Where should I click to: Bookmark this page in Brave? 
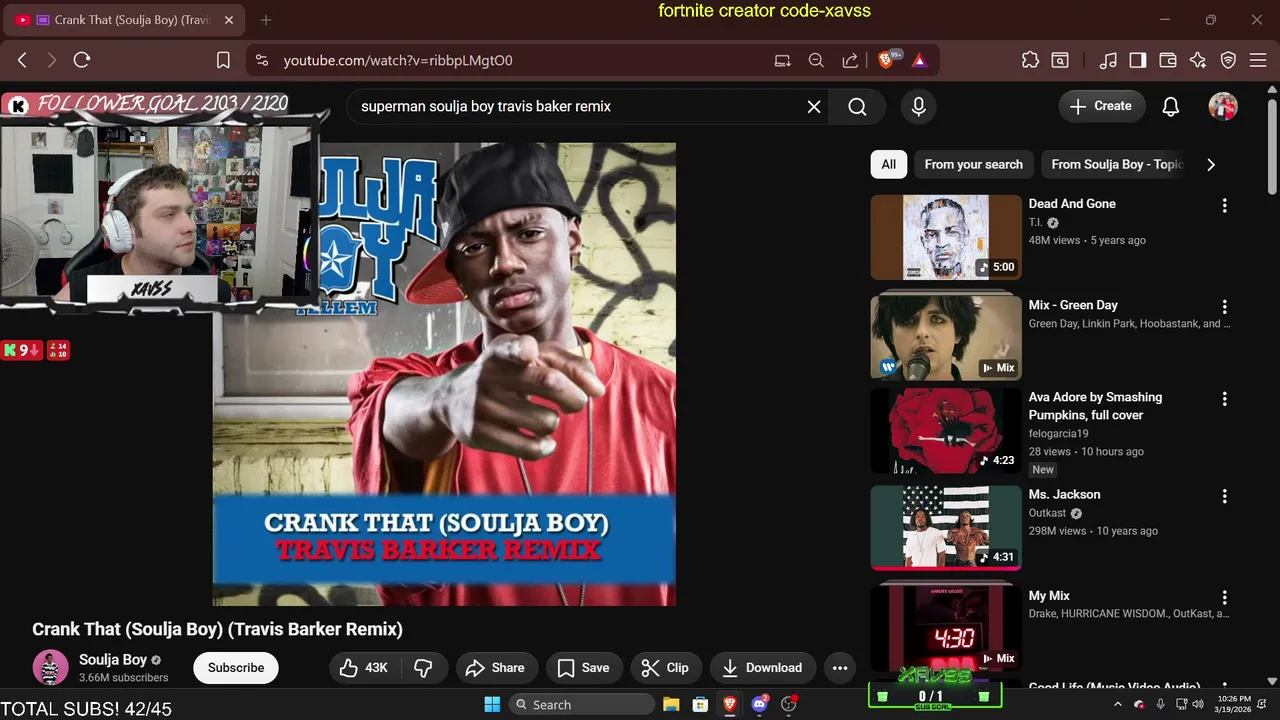(223, 60)
